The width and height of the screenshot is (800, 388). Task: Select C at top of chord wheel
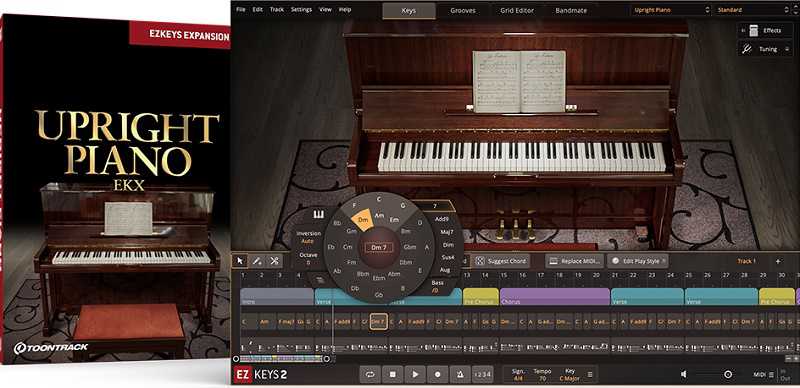tap(379, 199)
